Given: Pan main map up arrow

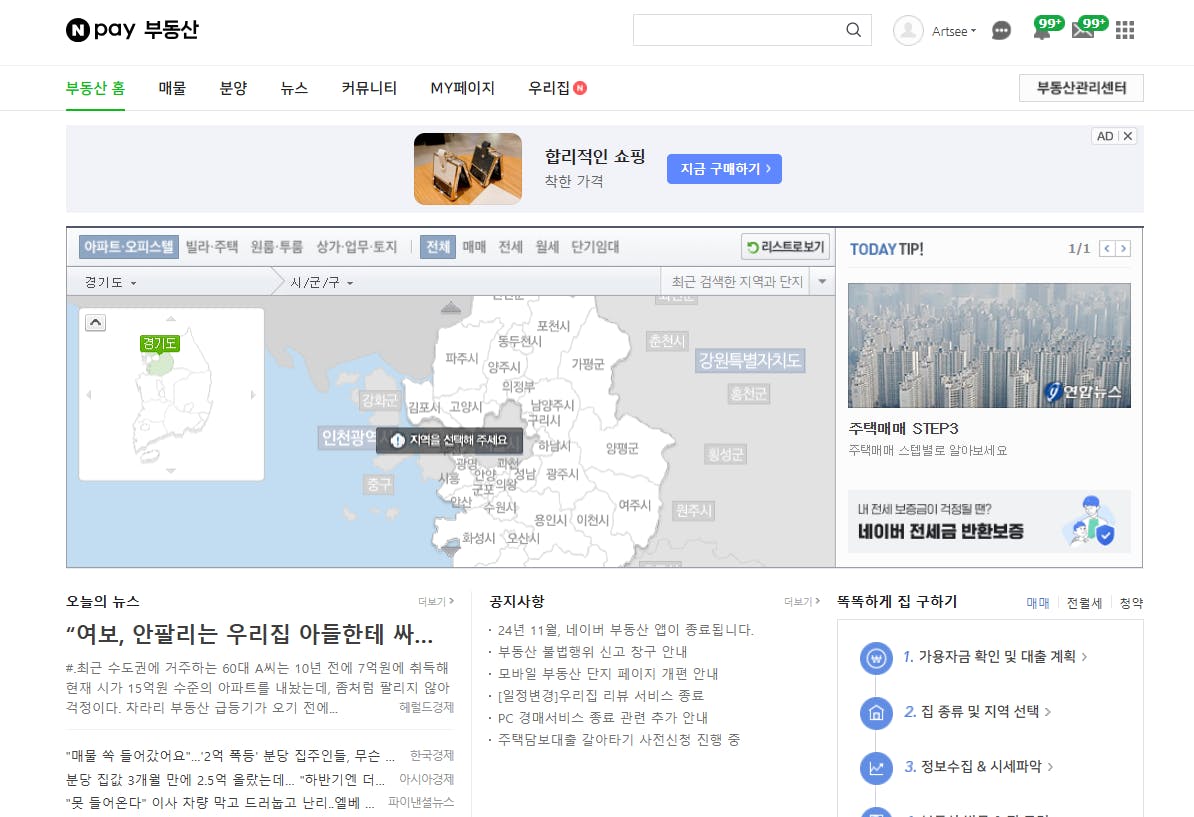Looking at the screenshot, I should (451, 308).
